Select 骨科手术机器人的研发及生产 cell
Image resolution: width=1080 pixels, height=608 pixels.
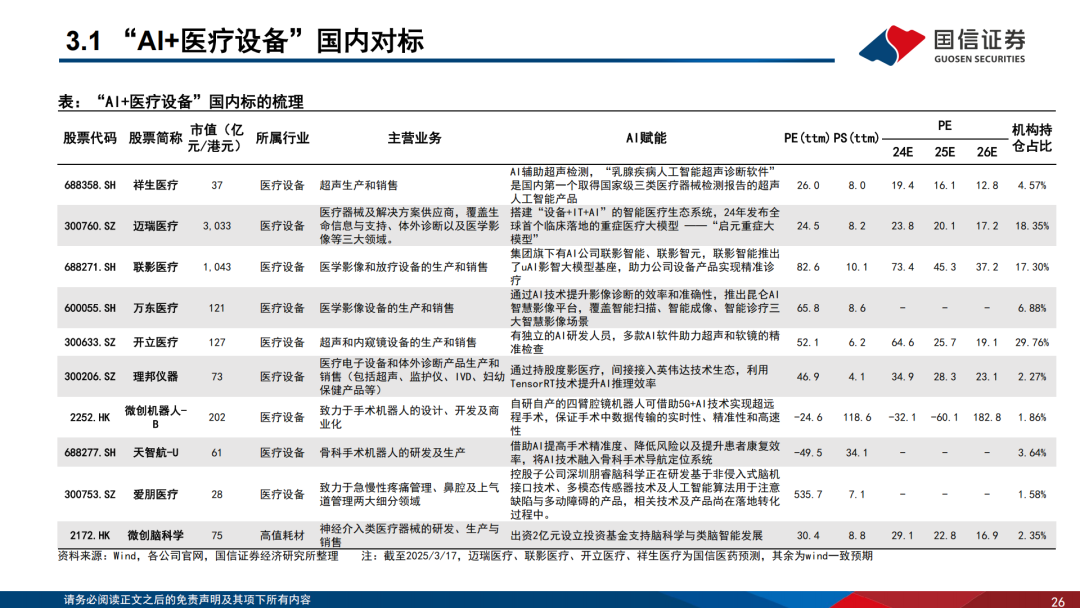point(392,452)
